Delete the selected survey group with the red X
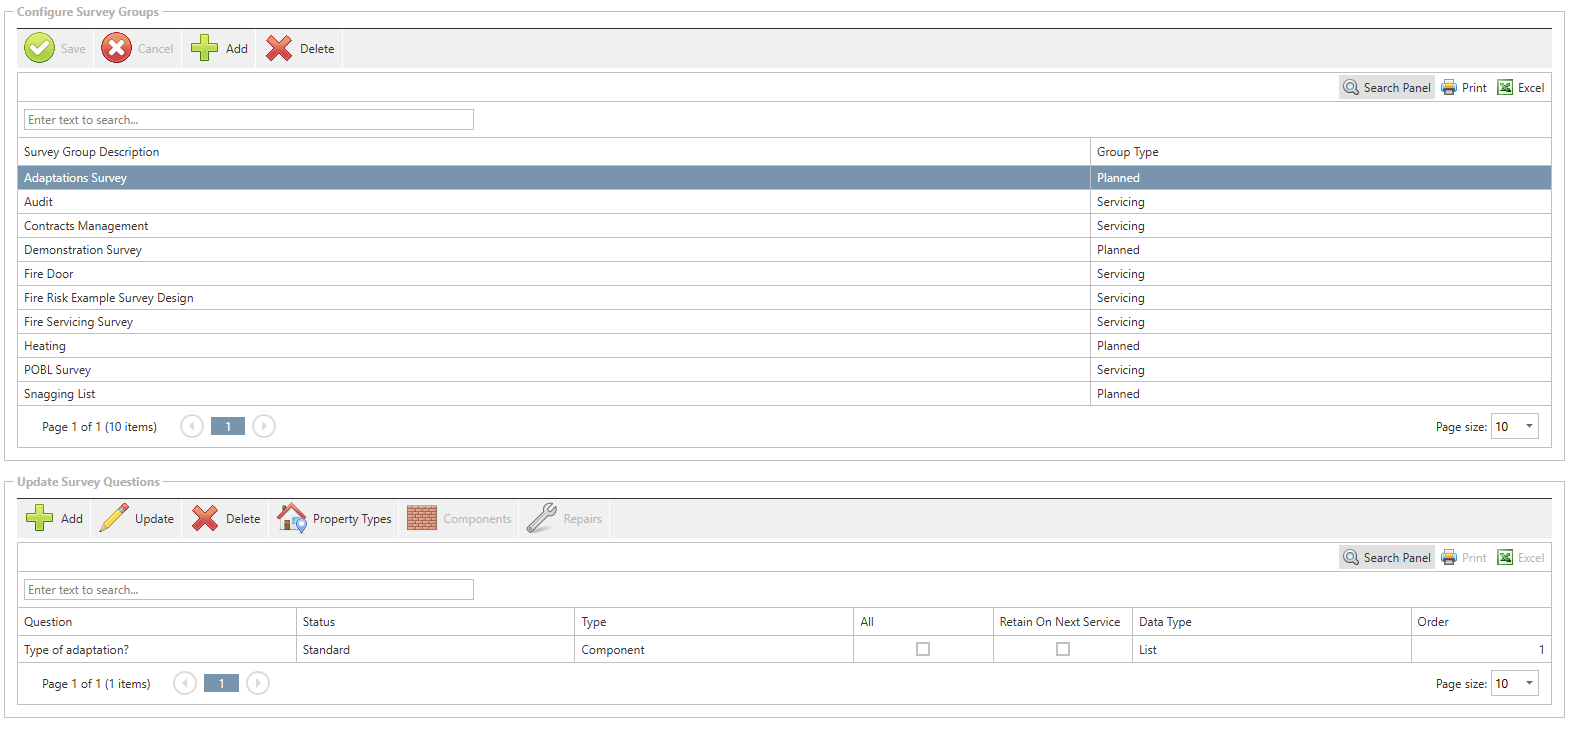This screenshot has width=1571, height=740. (x=280, y=48)
